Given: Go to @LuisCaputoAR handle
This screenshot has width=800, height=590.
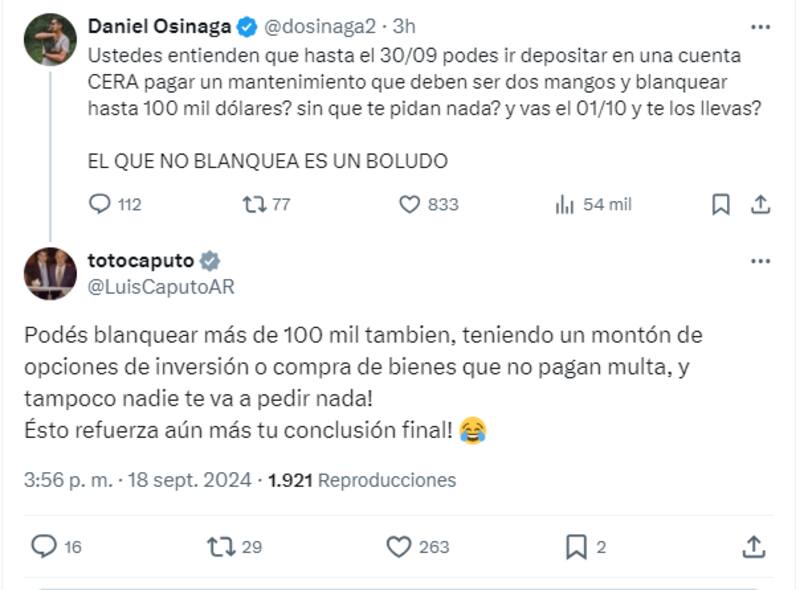Looking at the screenshot, I should pyautogui.click(x=161, y=287).
